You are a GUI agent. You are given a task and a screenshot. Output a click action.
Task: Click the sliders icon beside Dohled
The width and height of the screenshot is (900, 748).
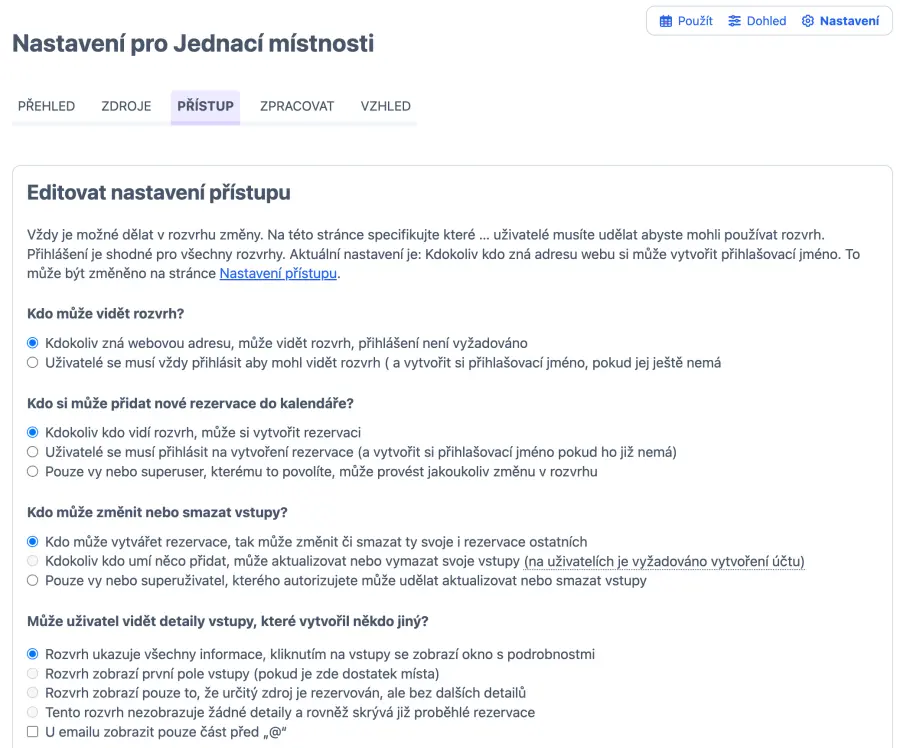735,21
